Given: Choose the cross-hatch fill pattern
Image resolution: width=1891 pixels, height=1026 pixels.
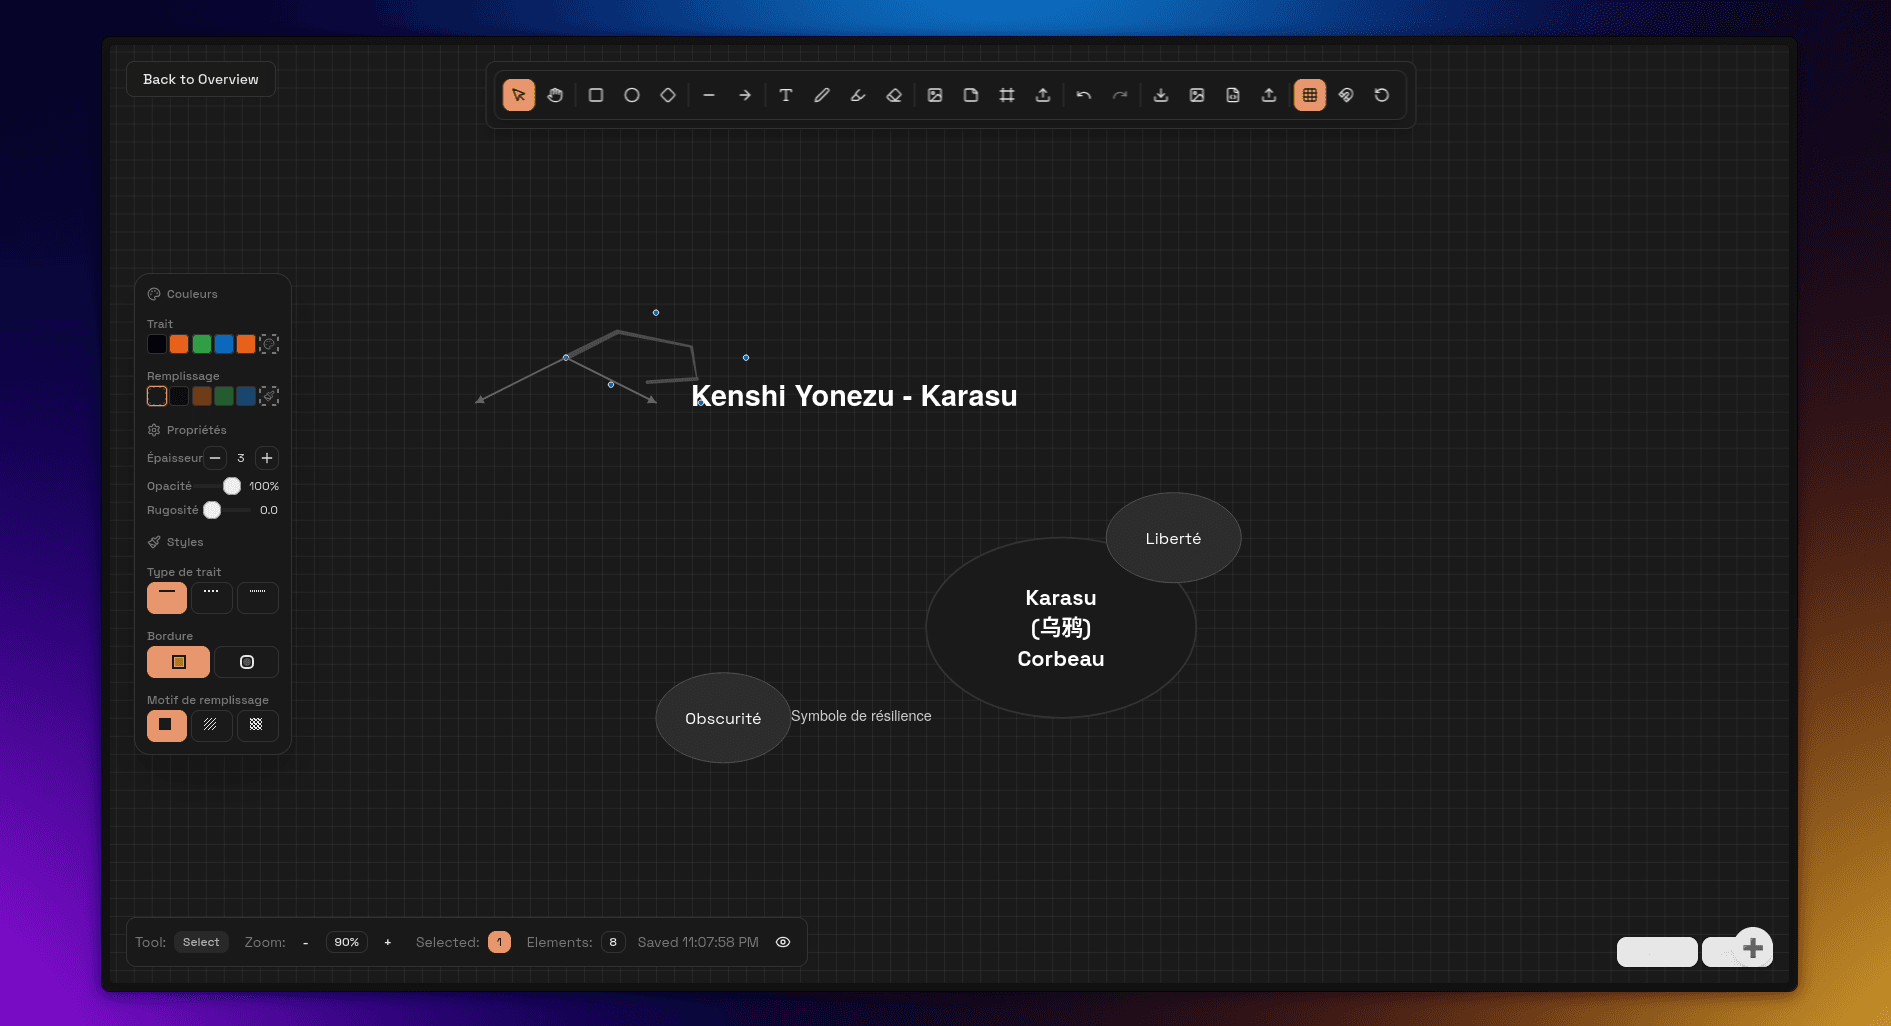Looking at the screenshot, I should pyautogui.click(x=258, y=725).
